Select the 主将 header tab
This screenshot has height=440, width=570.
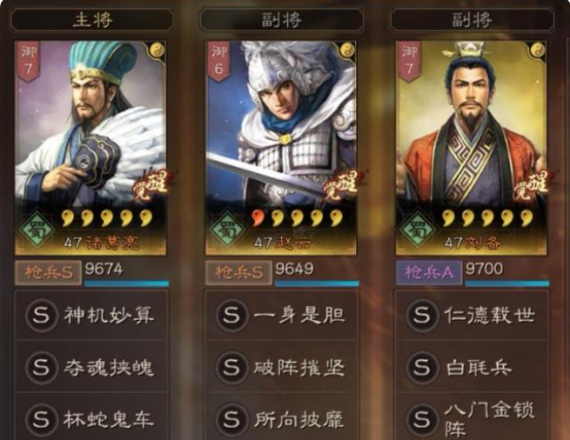click(x=92, y=20)
